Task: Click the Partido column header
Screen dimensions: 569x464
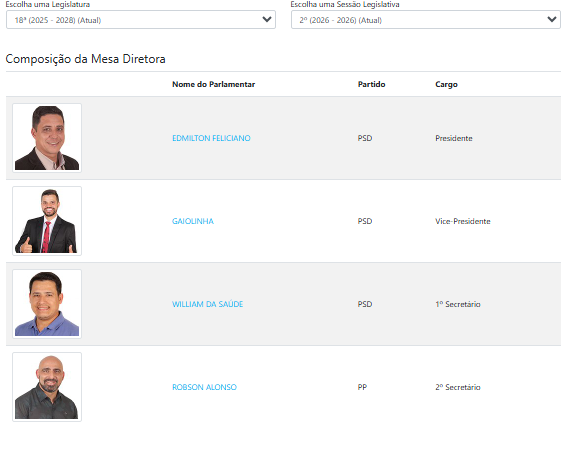Action: point(371,84)
